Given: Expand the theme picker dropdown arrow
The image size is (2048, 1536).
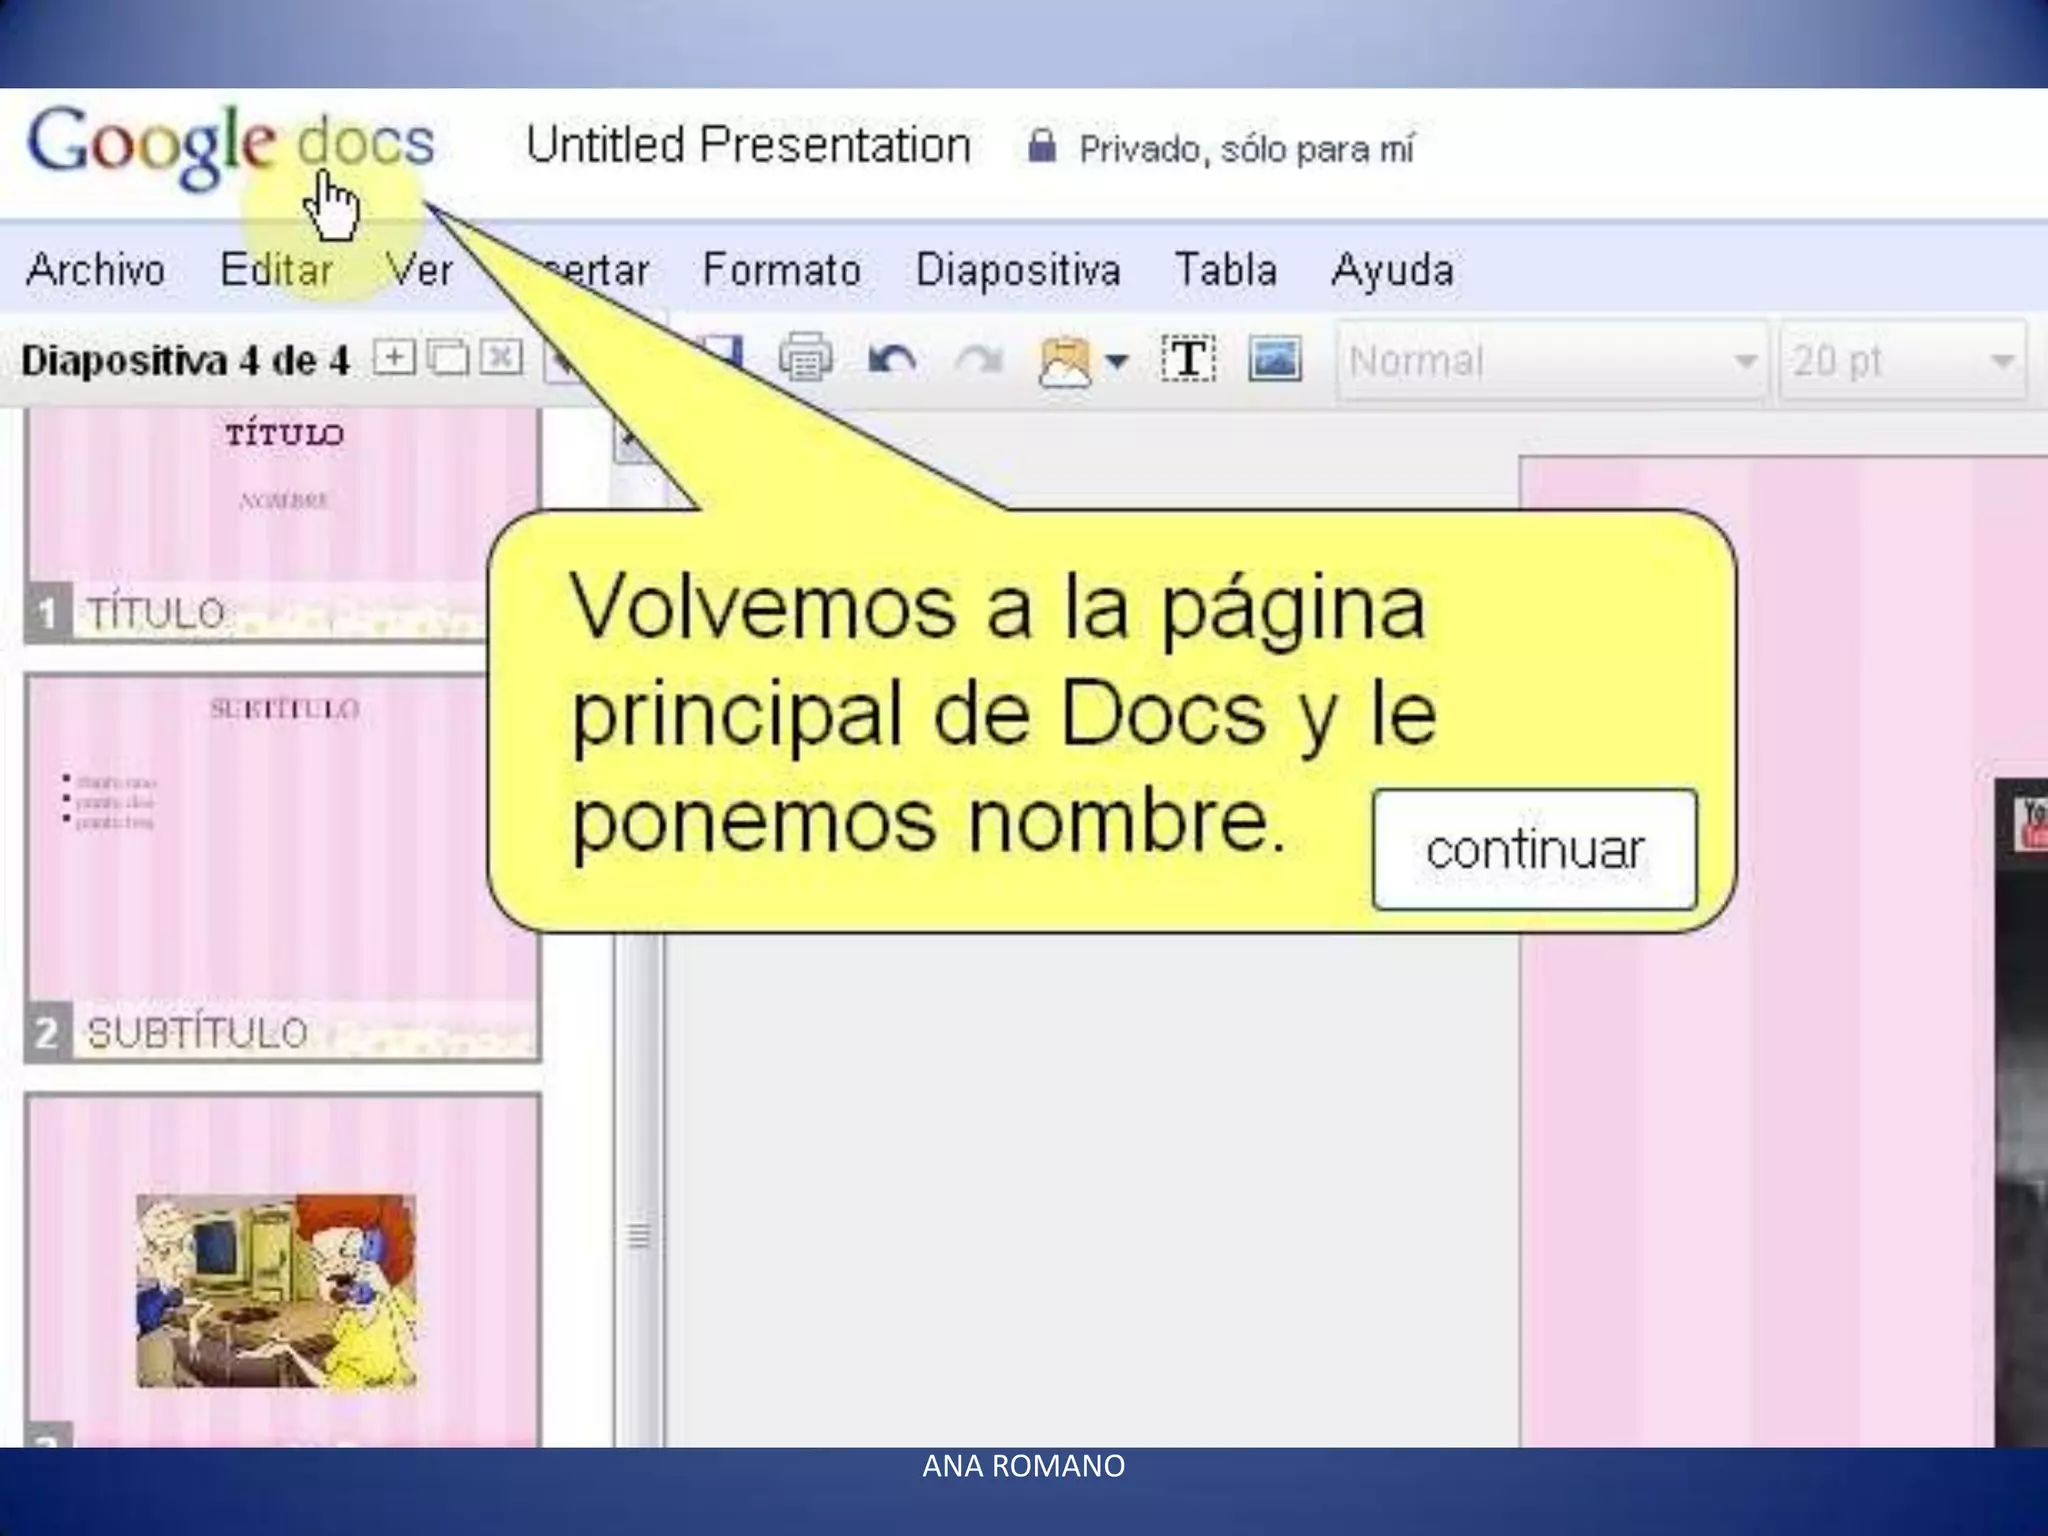Looking at the screenshot, I should pos(1117,361).
